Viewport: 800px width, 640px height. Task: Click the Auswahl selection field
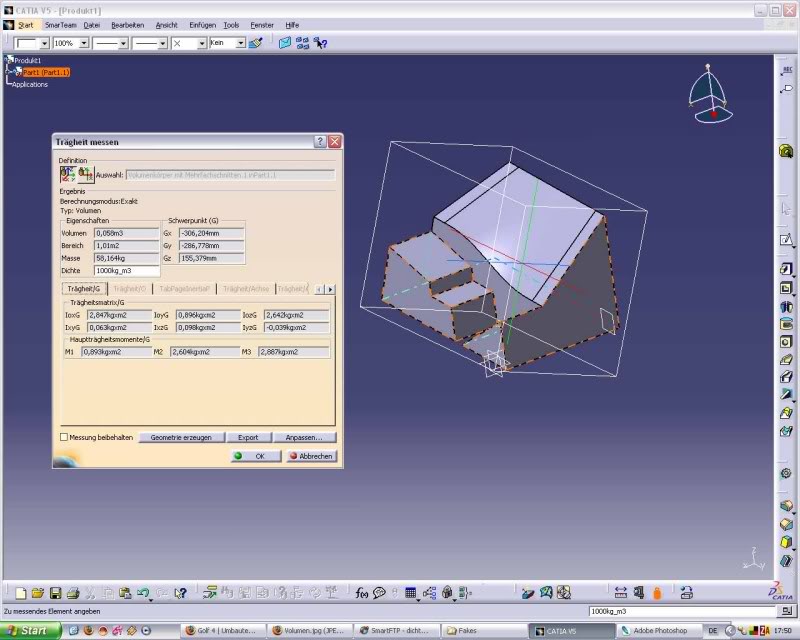pyautogui.click(x=230, y=175)
